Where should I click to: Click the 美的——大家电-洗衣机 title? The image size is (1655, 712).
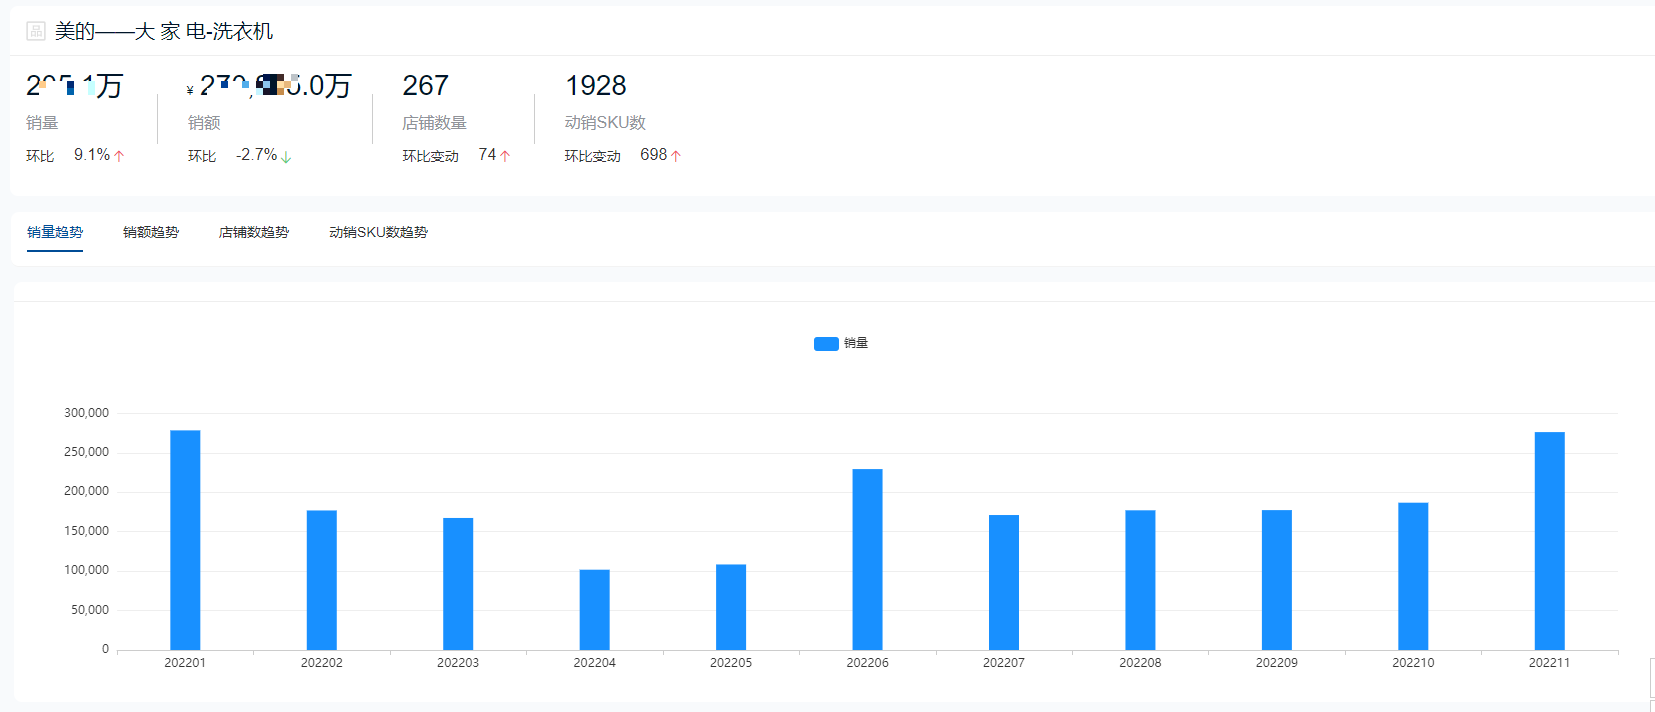(x=164, y=31)
